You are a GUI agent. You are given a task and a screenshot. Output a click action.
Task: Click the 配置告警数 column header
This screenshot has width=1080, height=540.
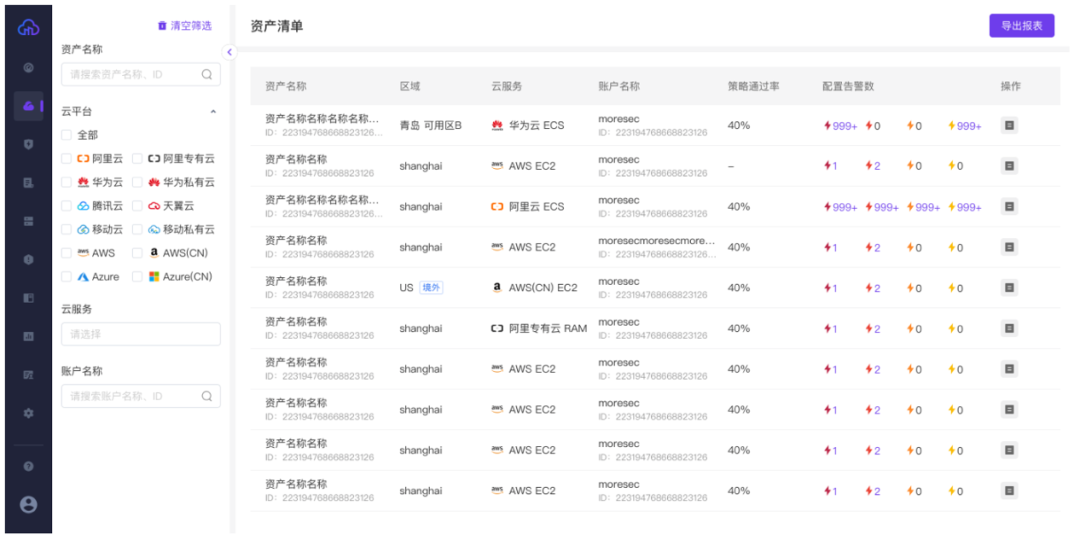click(849, 86)
